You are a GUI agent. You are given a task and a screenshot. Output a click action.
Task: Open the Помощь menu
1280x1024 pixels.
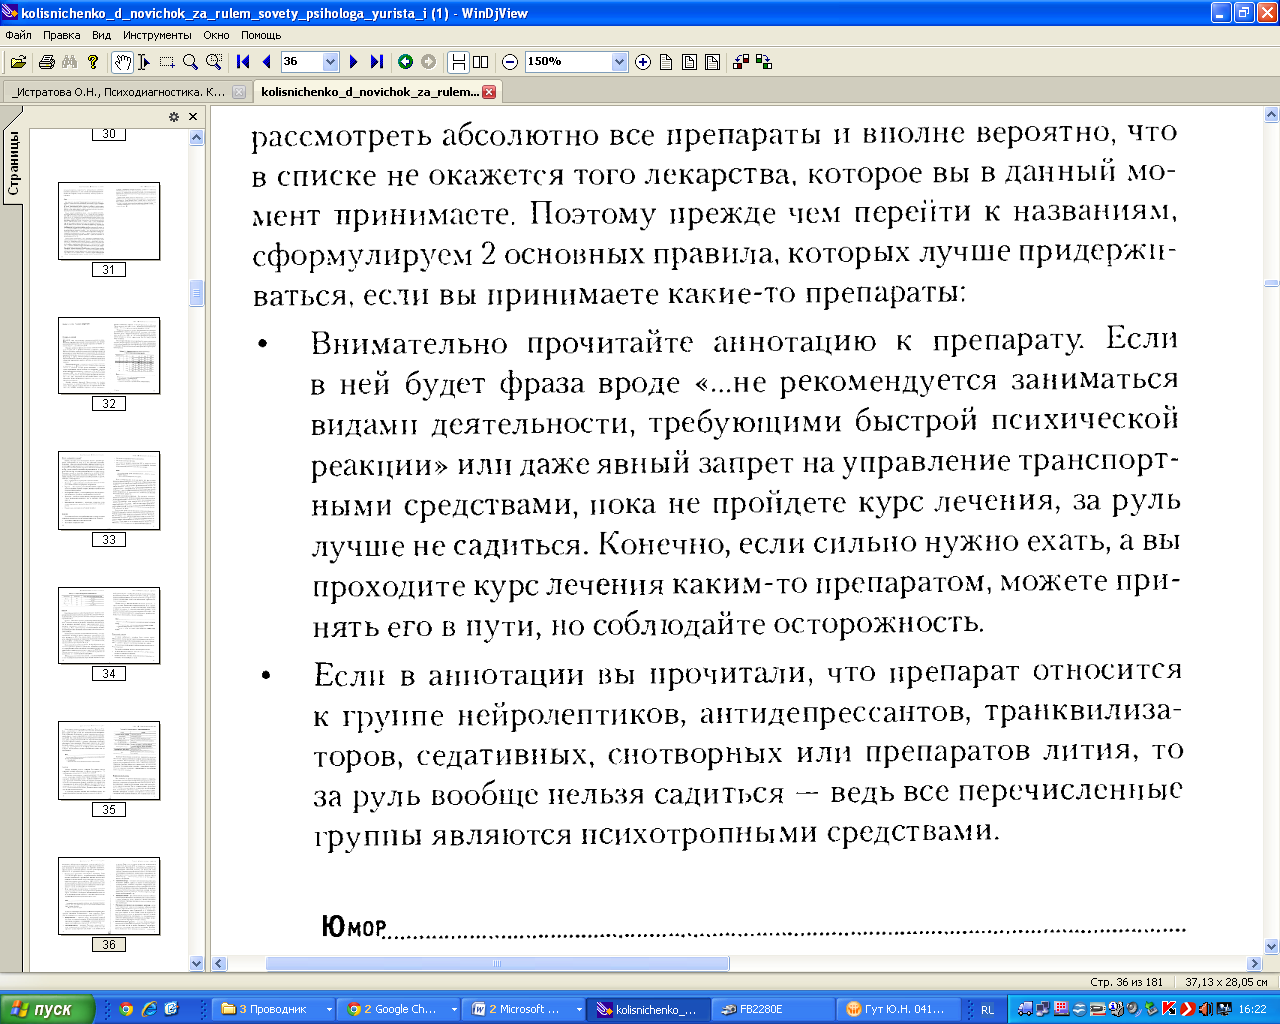click(261, 35)
